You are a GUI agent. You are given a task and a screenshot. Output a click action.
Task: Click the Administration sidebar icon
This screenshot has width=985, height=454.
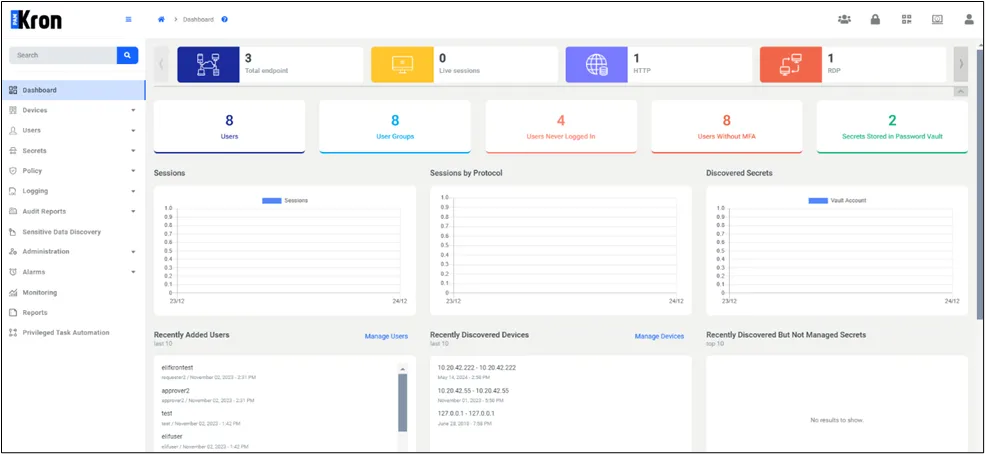(x=13, y=252)
